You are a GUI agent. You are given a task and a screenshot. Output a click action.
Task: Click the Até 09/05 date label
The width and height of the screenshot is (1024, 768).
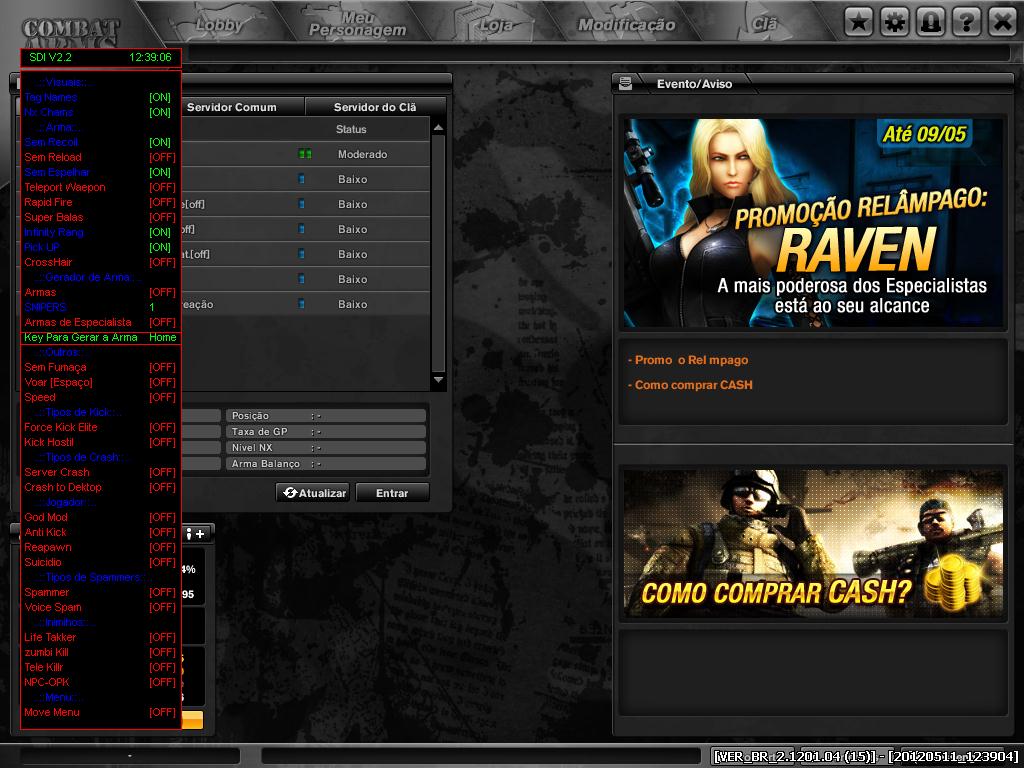click(924, 135)
